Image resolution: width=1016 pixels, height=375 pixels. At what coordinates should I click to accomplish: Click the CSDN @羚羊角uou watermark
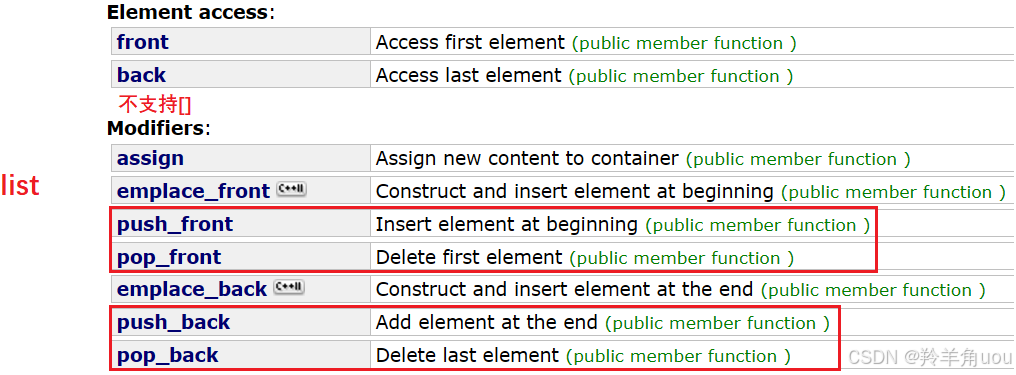[x=930, y=356]
